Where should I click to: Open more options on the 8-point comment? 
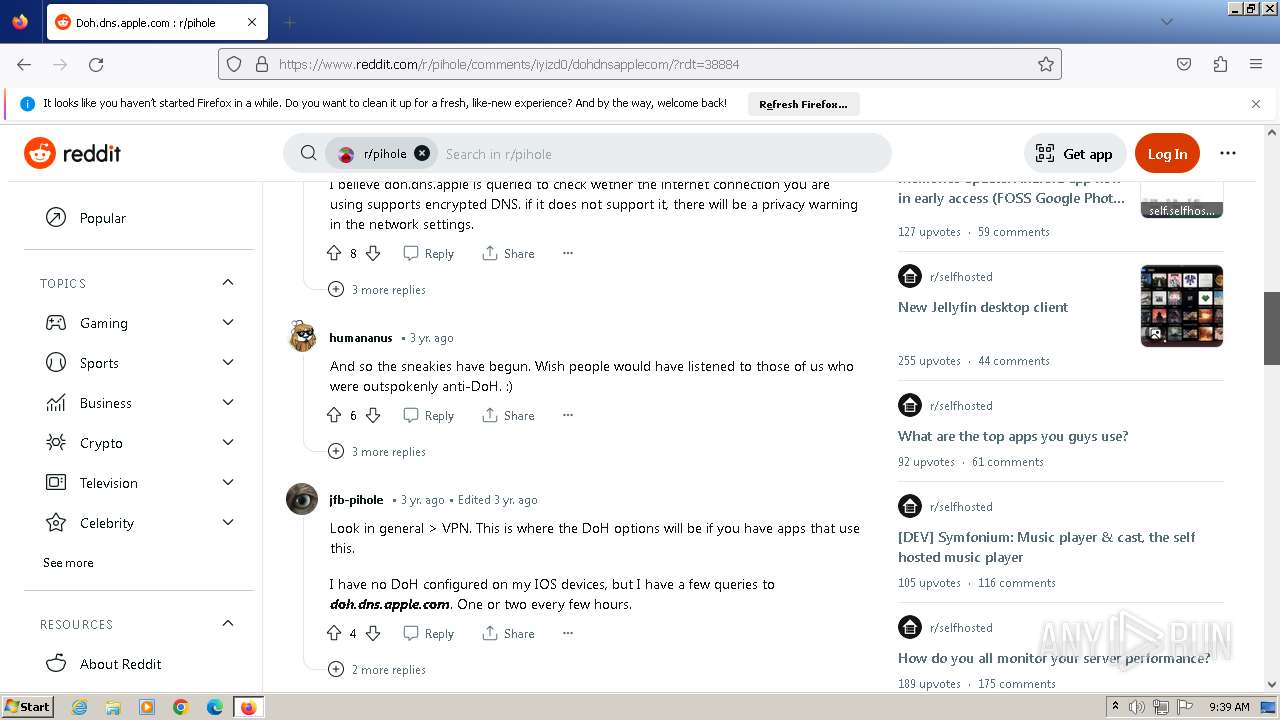pyautogui.click(x=568, y=254)
